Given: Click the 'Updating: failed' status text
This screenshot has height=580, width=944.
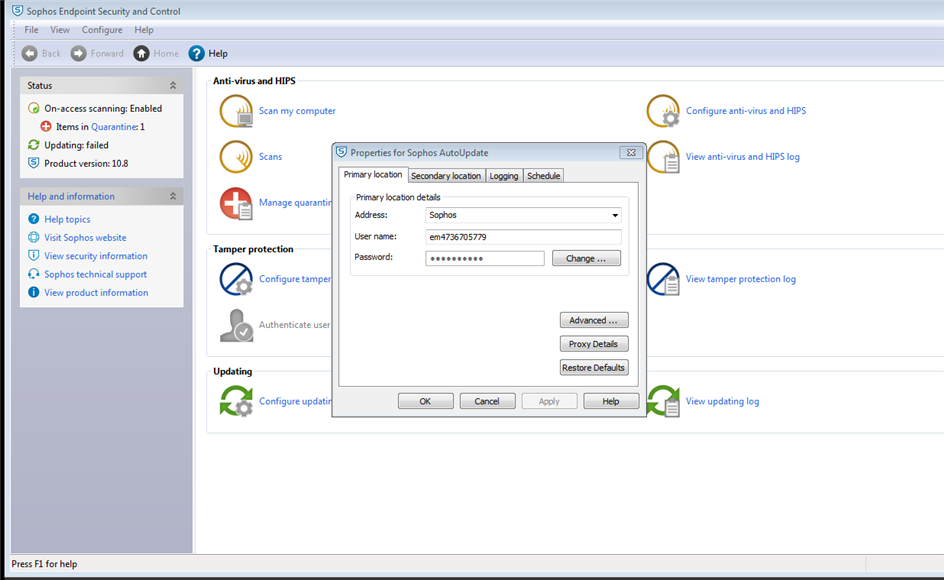Looking at the screenshot, I should 76,145.
